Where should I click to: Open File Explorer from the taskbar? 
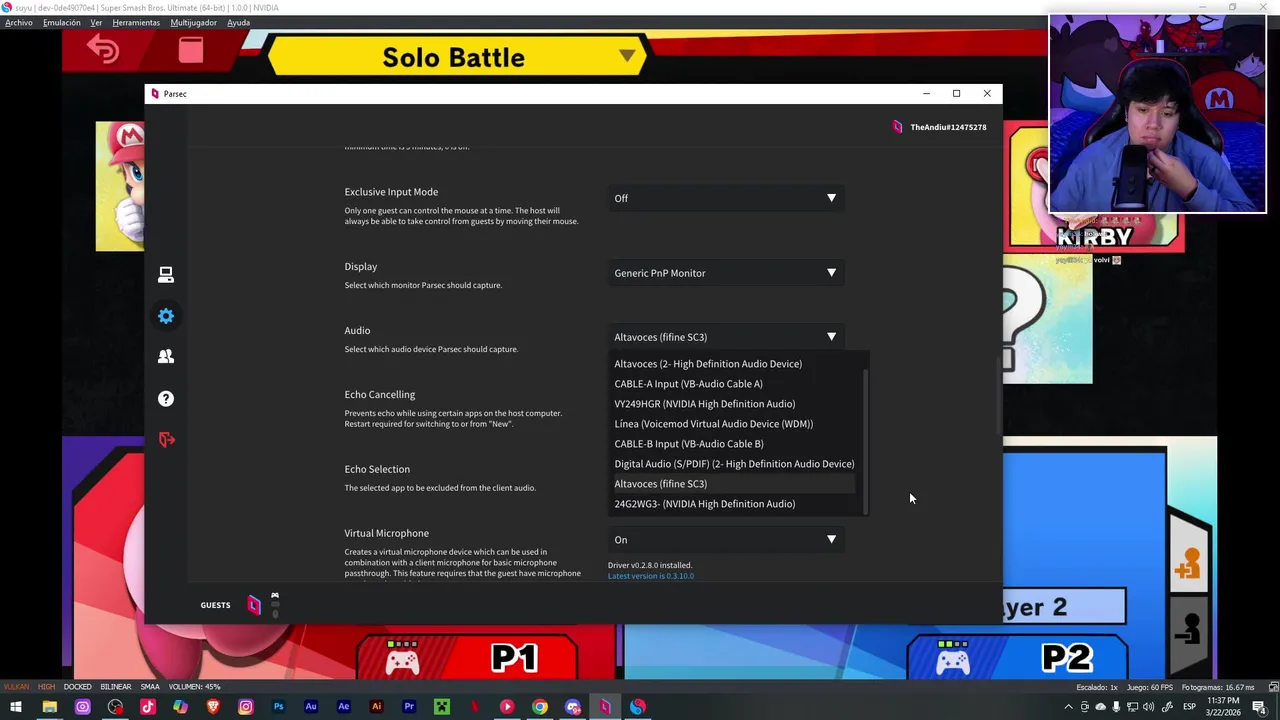(49, 707)
